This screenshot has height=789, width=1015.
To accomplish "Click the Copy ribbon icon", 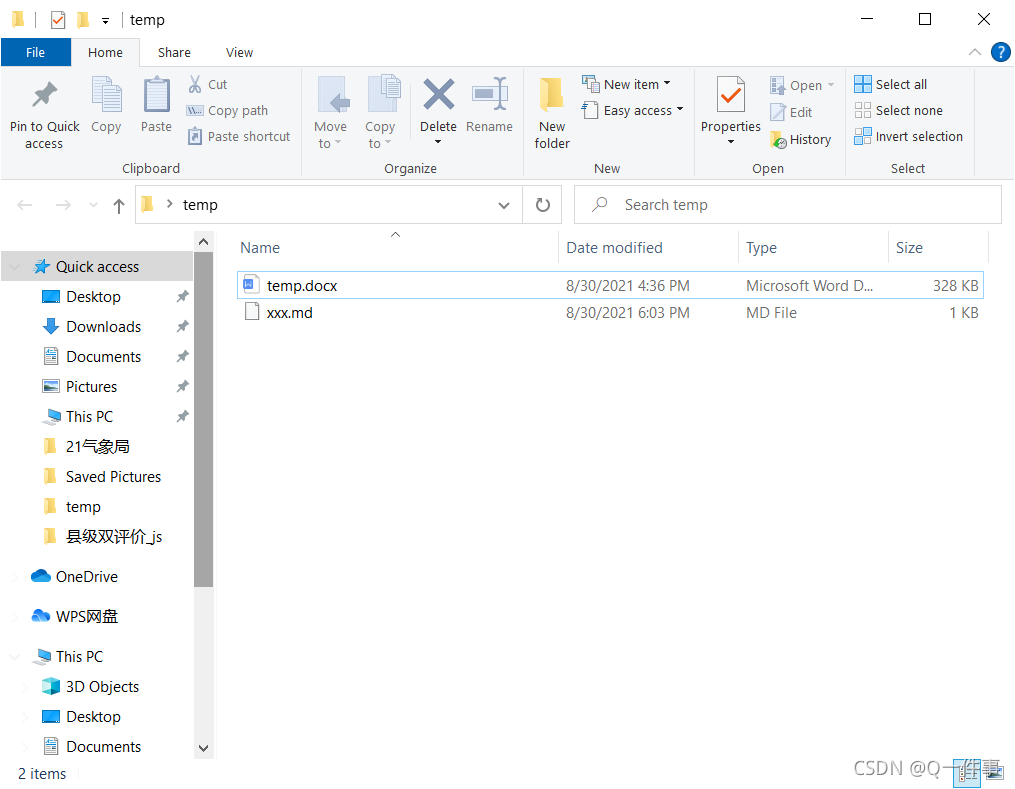I will (106, 94).
